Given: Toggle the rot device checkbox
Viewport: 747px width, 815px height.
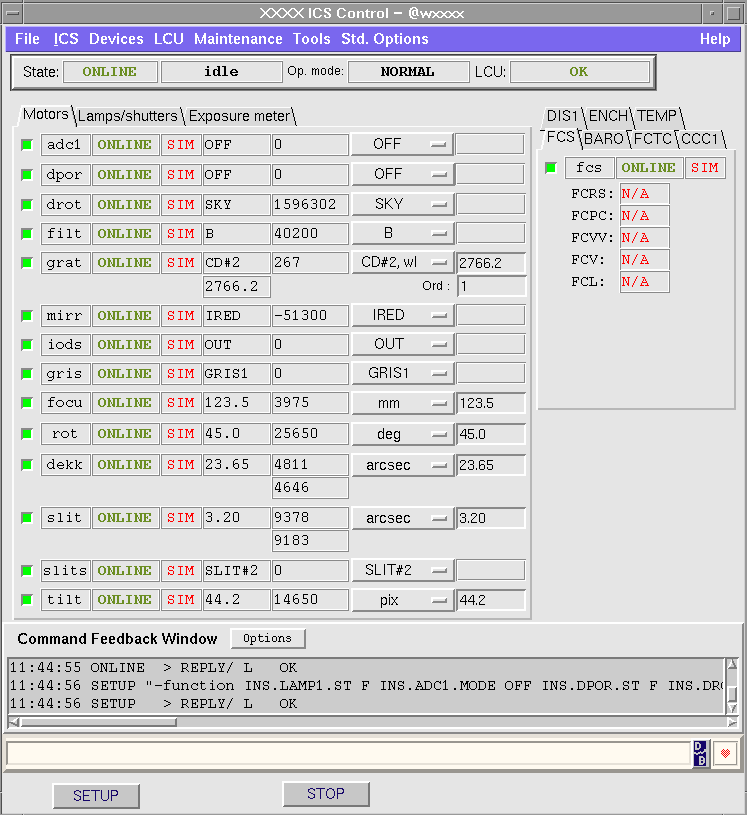Looking at the screenshot, I should pos(27,434).
